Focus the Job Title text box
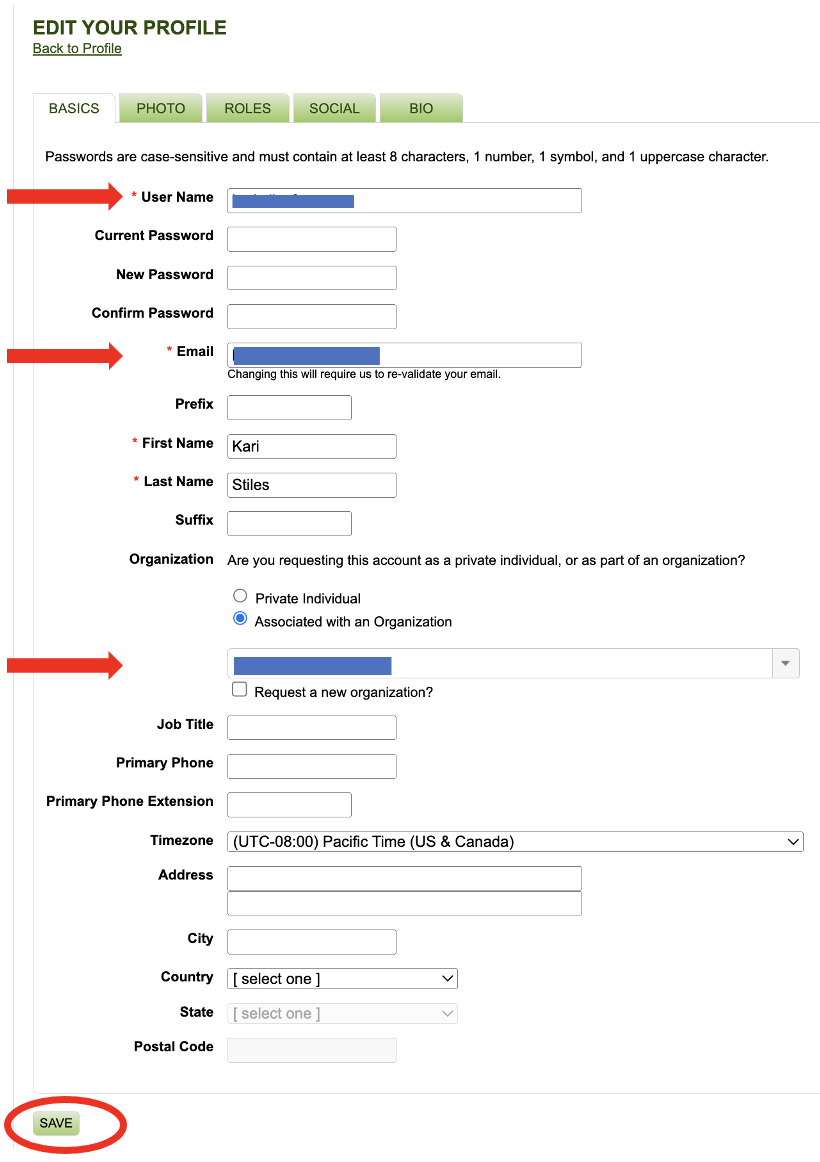Screen dimensions: 820x1162 pos(312,727)
